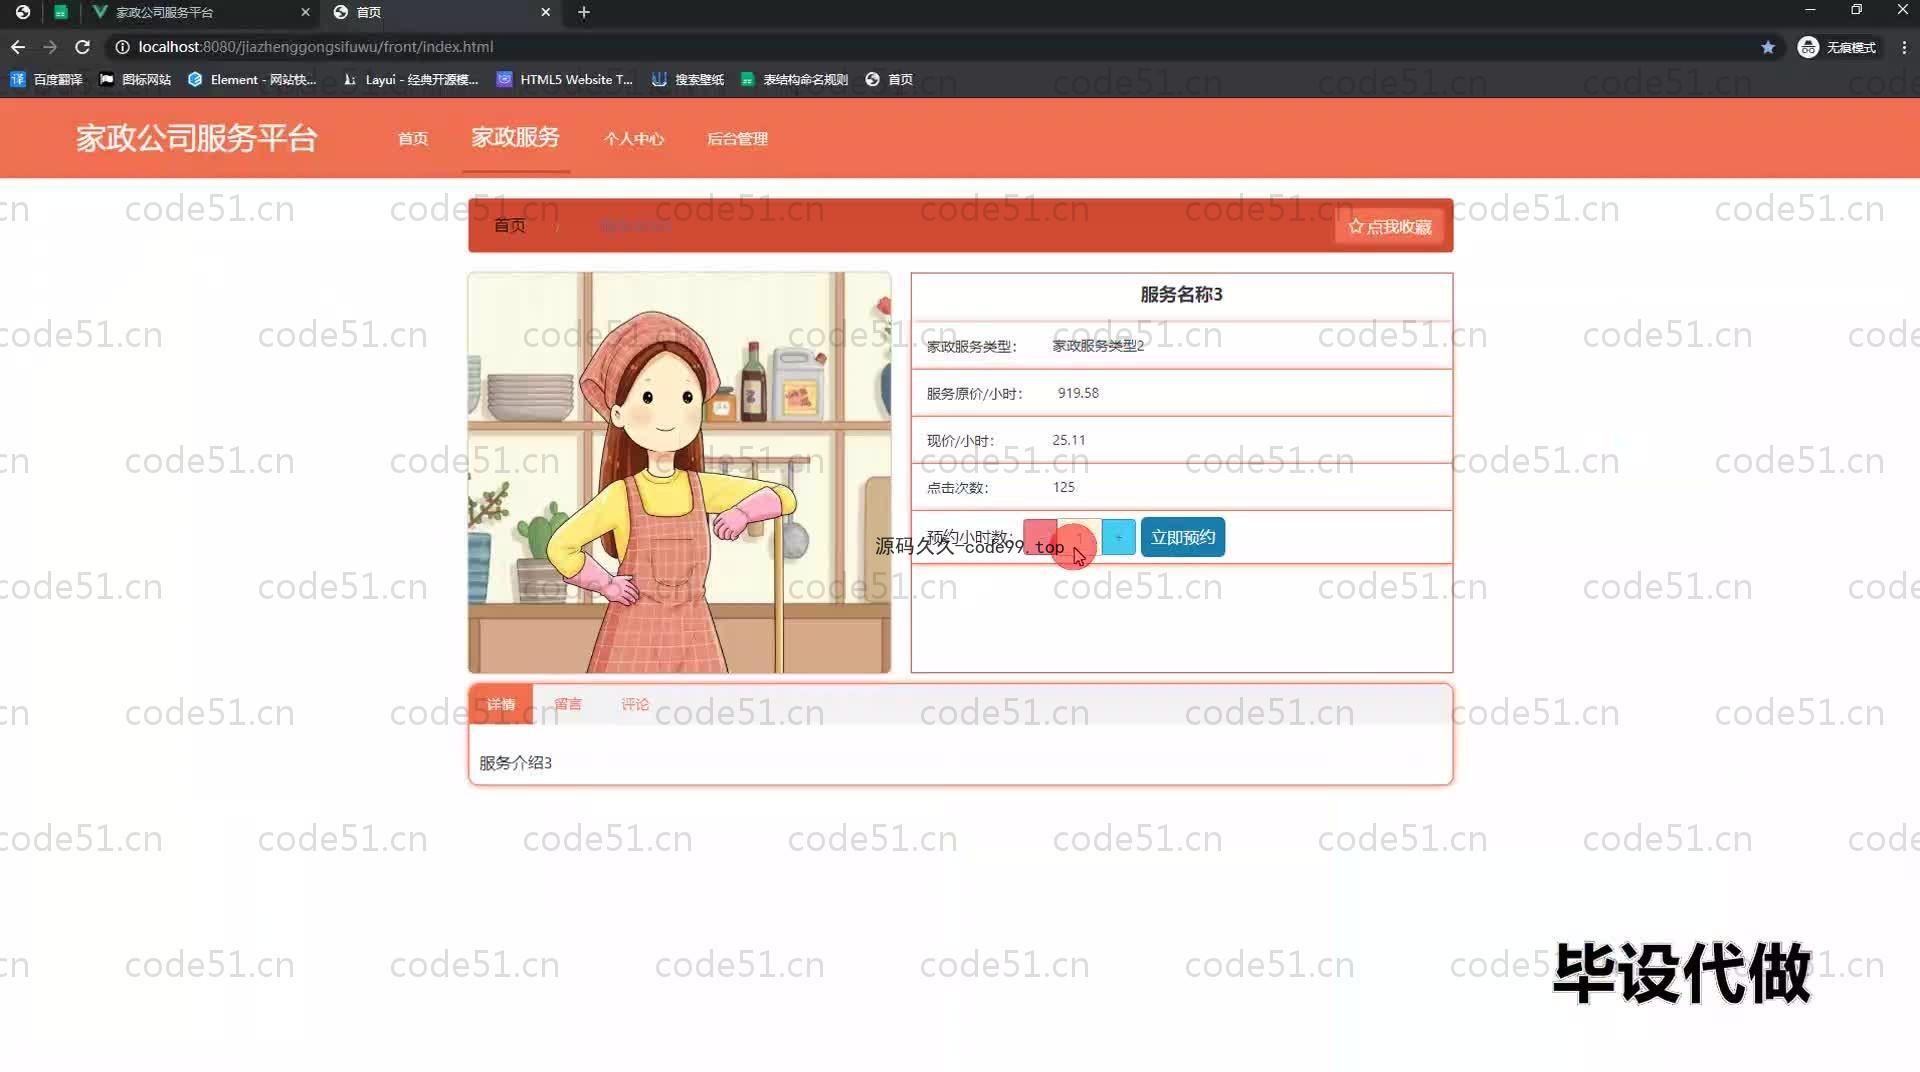Image resolution: width=1920 pixels, height=1072 pixels.
Task: Switch to the 详情 tab
Action: coord(501,704)
